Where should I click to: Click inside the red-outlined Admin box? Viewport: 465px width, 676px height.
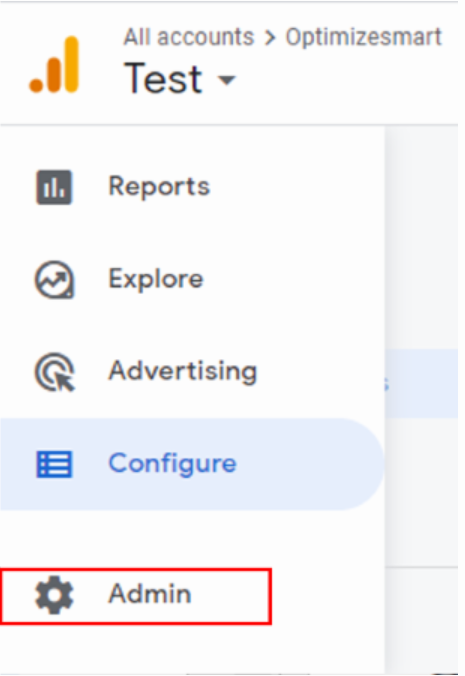(136, 596)
